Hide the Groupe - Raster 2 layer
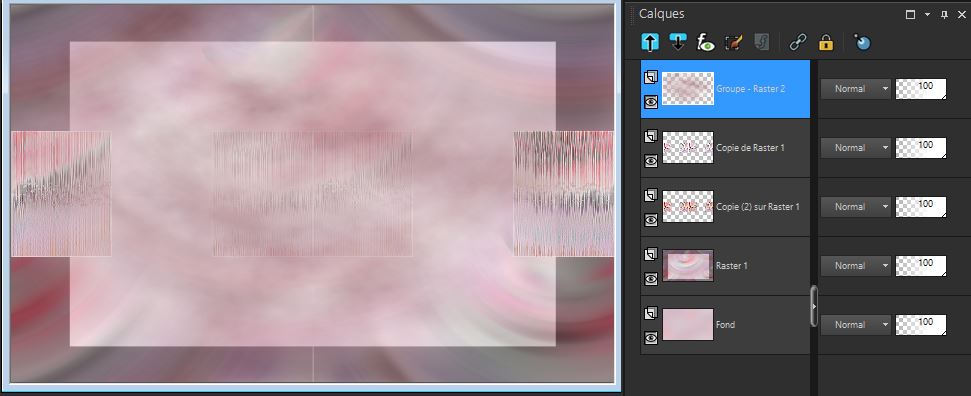971x396 pixels. pyautogui.click(x=650, y=102)
